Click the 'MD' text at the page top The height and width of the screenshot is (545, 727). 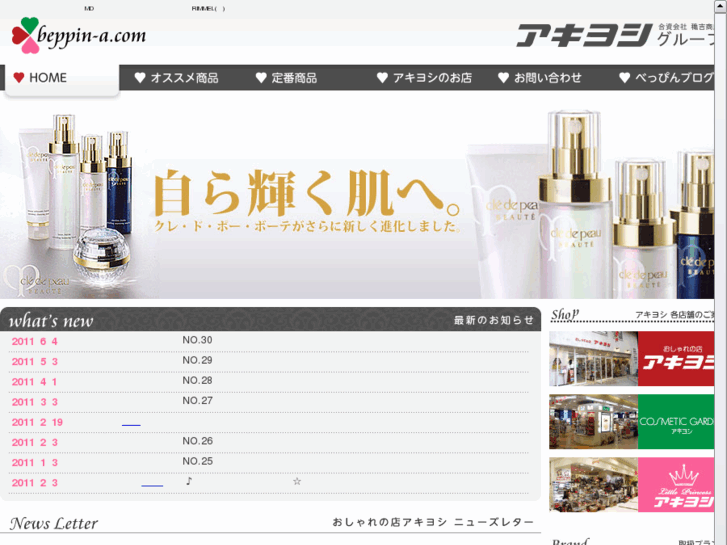coord(89,8)
